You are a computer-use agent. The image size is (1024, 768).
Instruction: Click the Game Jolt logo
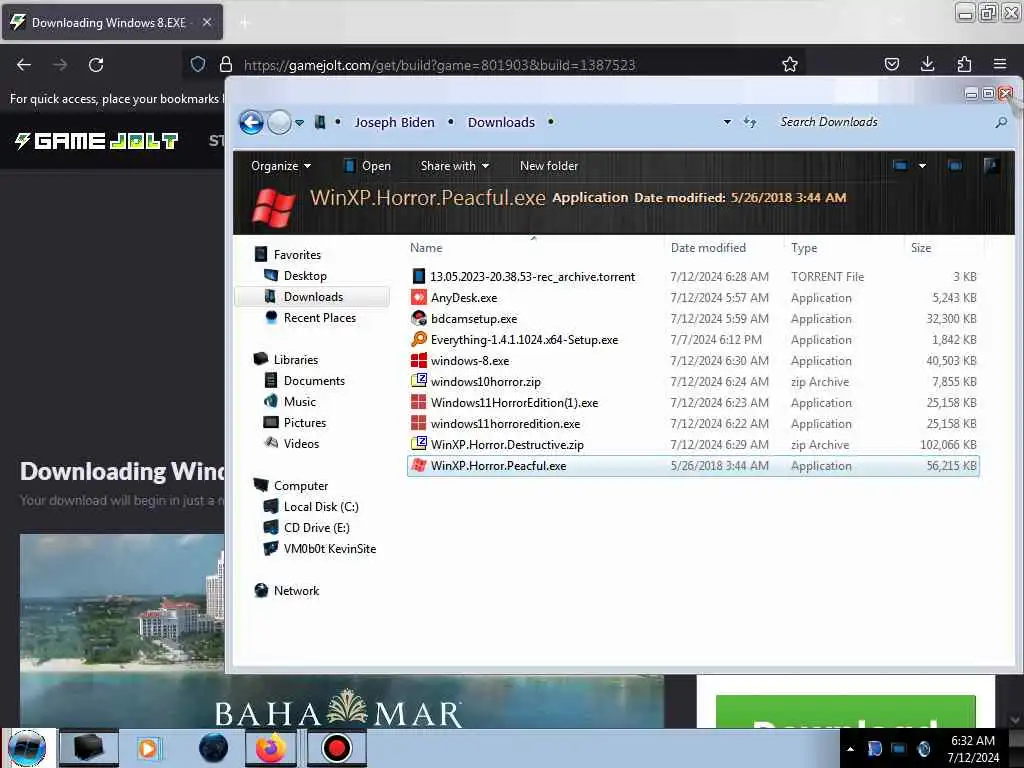[x=96, y=140]
